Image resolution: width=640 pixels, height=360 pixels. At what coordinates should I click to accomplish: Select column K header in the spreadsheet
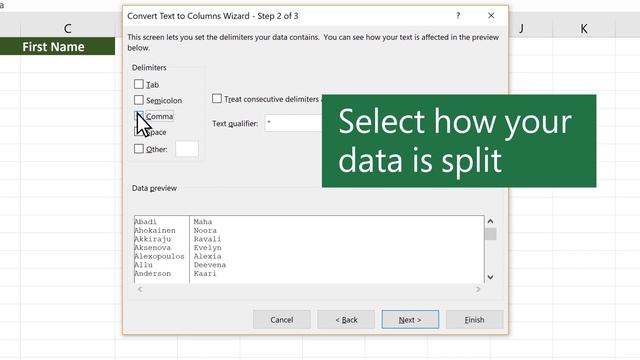tap(584, 28)
